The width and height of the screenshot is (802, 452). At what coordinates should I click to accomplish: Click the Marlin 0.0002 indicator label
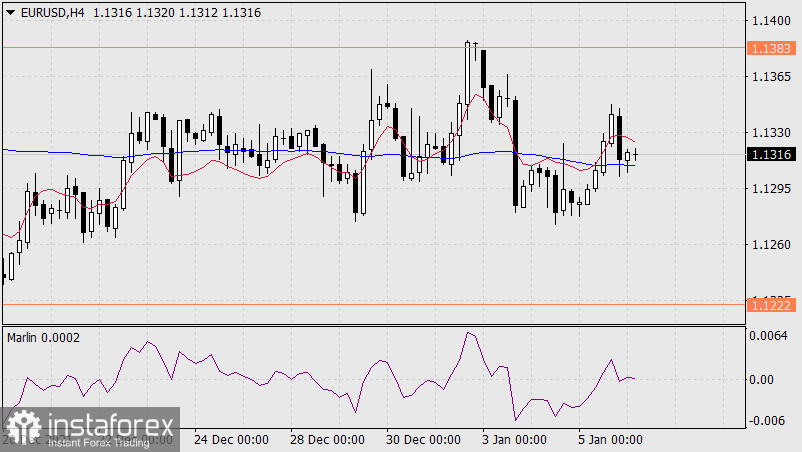[x=44, y=338]
